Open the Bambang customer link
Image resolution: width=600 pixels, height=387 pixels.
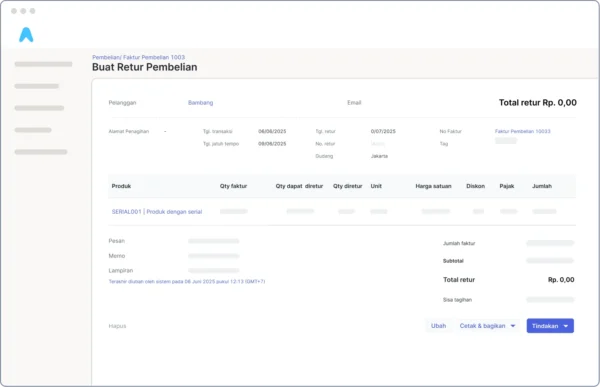pos(201,103)
